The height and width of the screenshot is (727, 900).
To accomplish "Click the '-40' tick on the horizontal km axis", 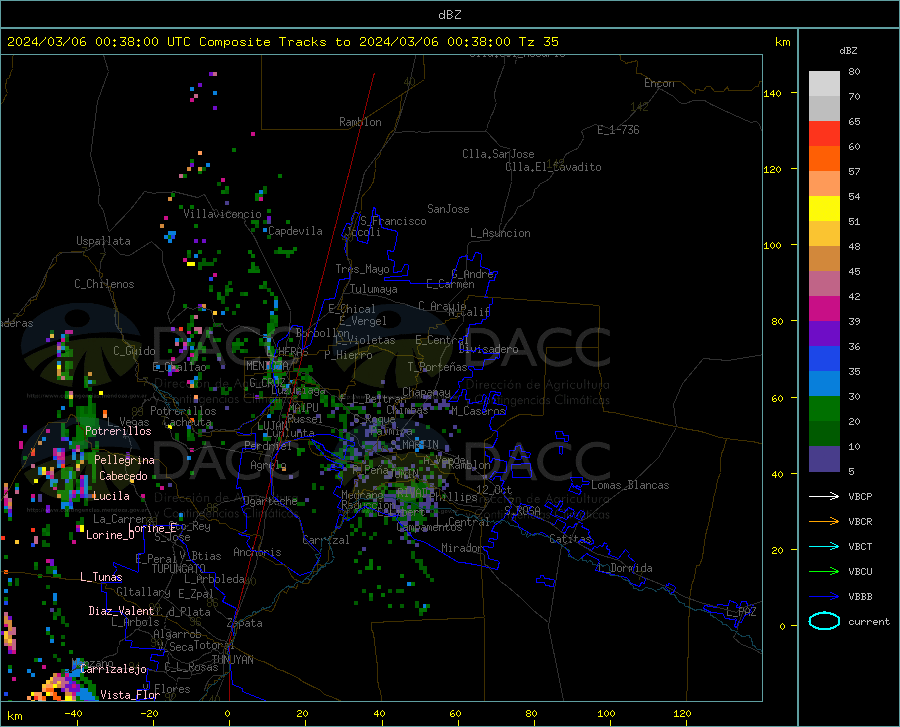I will [x=73, y=713].
